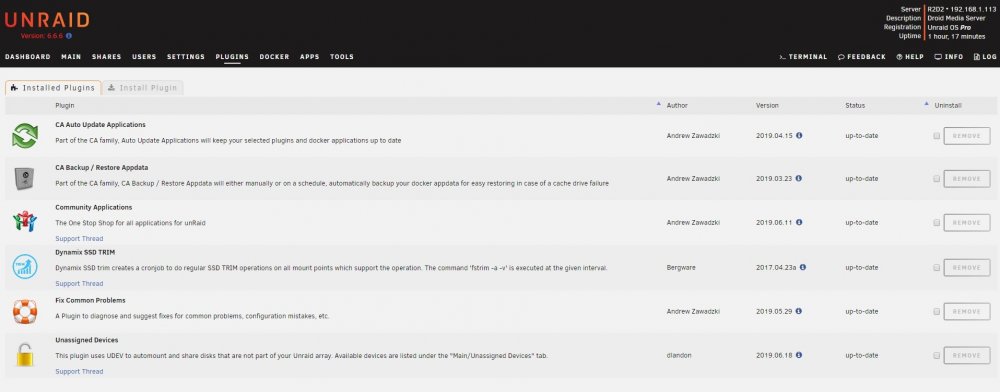This screenshot has width=1000, height=392.
Task: Click the info icon beside Unraid version 6.6.6
Action: coord(69,36)
